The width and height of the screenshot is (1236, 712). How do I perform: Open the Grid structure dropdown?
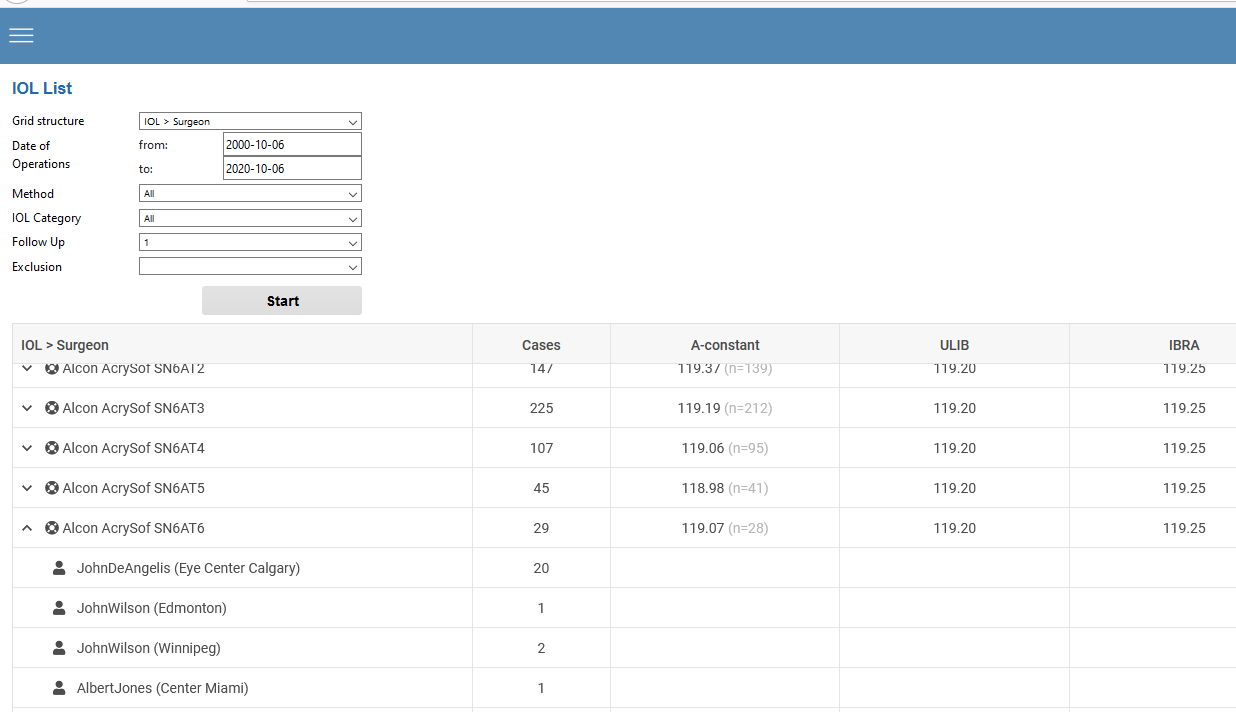[250, 121]
